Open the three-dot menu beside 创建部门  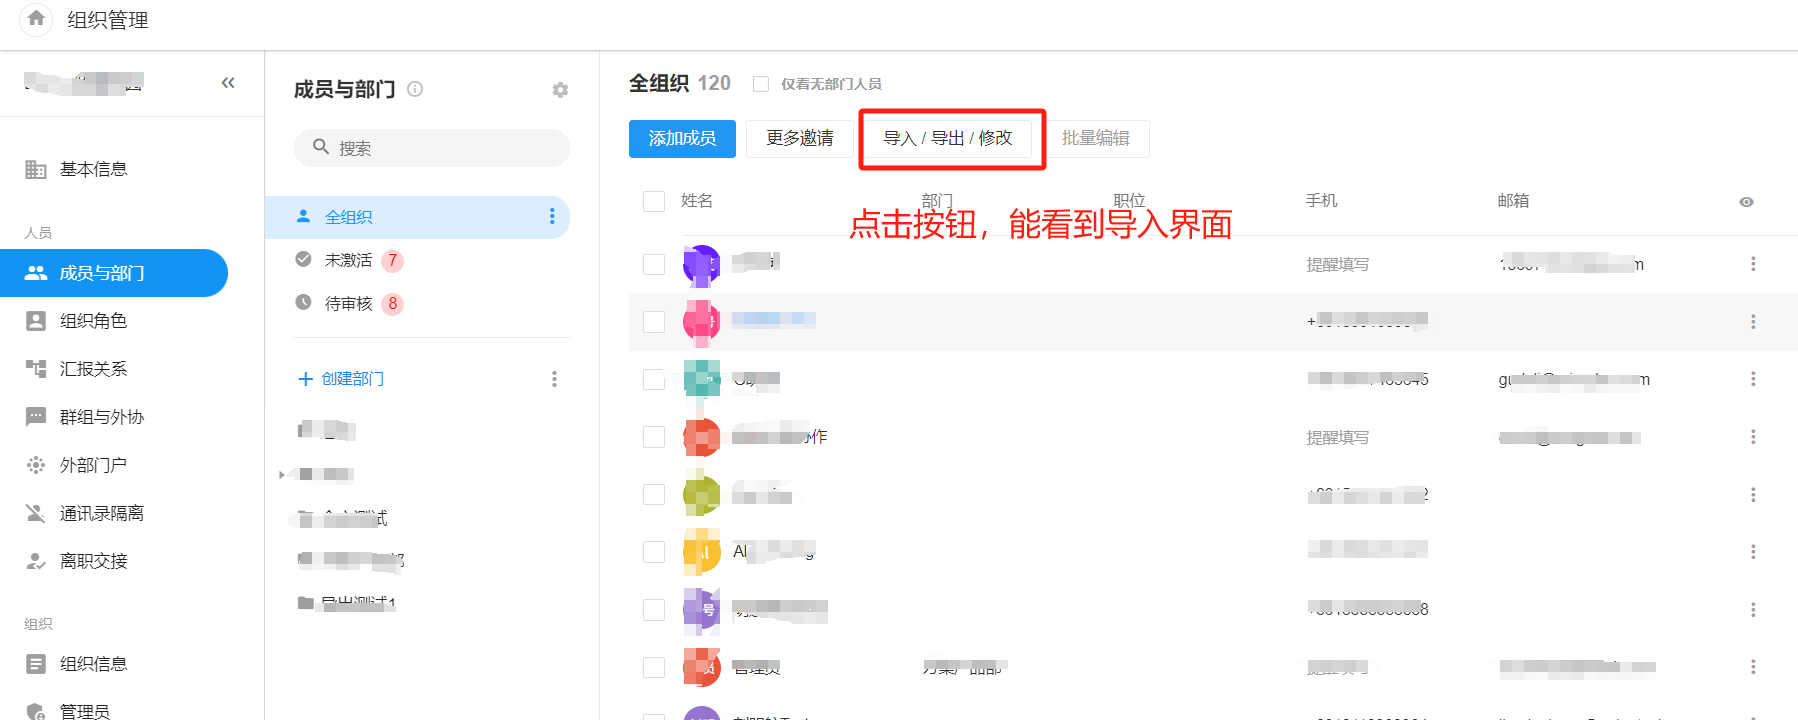(x=554, y=379)
